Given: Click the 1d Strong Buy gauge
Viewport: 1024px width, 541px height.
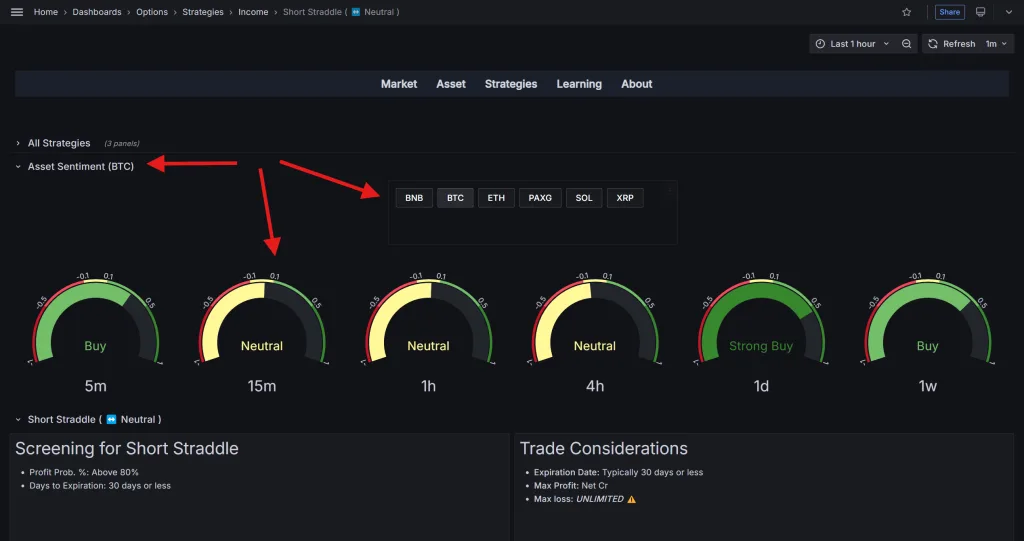Looking at the screenshot, I should (x=761, y=320).
